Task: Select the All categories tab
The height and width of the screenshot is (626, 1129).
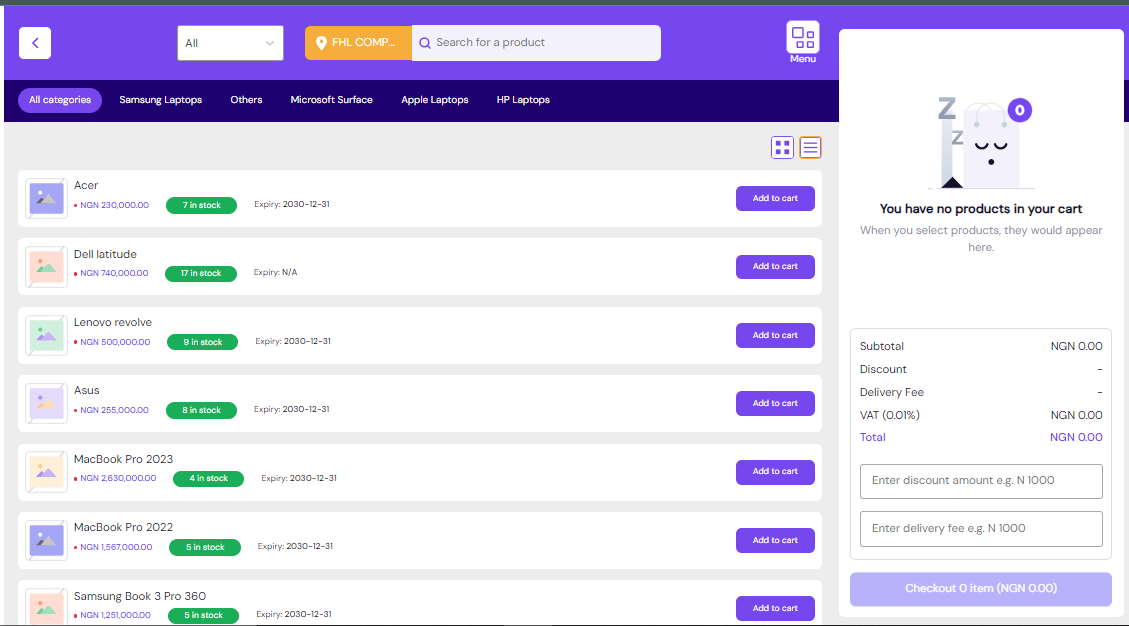Action: click(x=60, y=100)
